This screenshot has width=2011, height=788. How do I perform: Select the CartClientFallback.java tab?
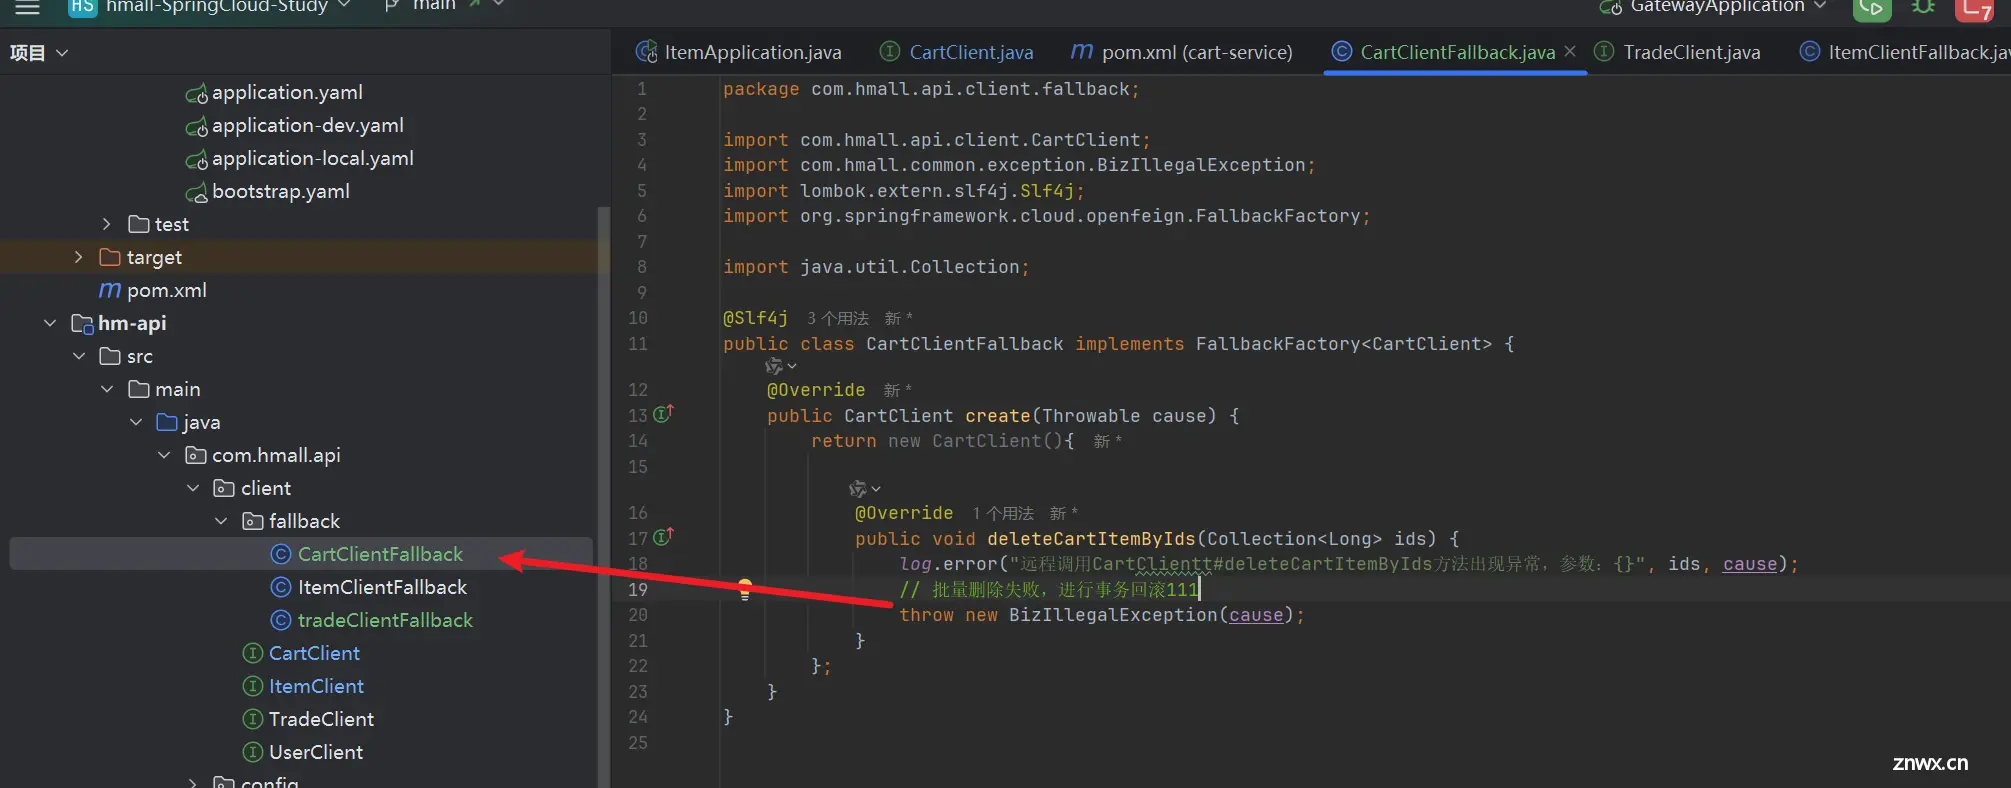[x=1444, y=52]
